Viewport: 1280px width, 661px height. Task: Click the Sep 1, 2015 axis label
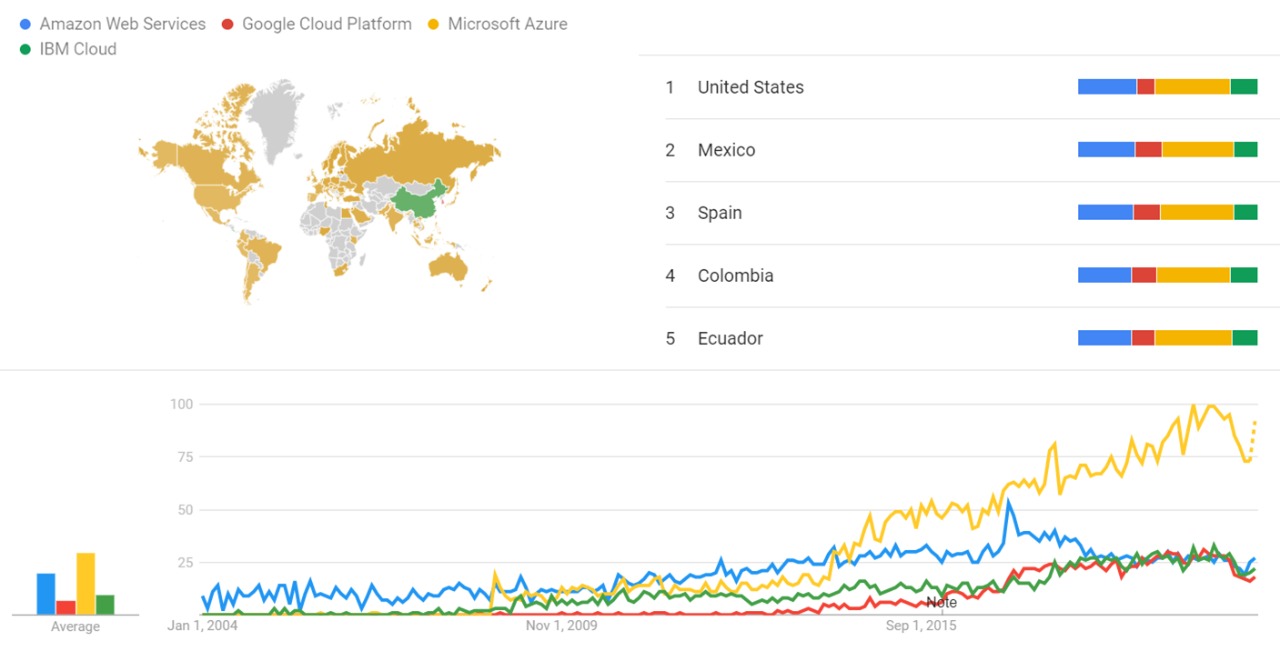pyautogui.click(x=920, y=627)
